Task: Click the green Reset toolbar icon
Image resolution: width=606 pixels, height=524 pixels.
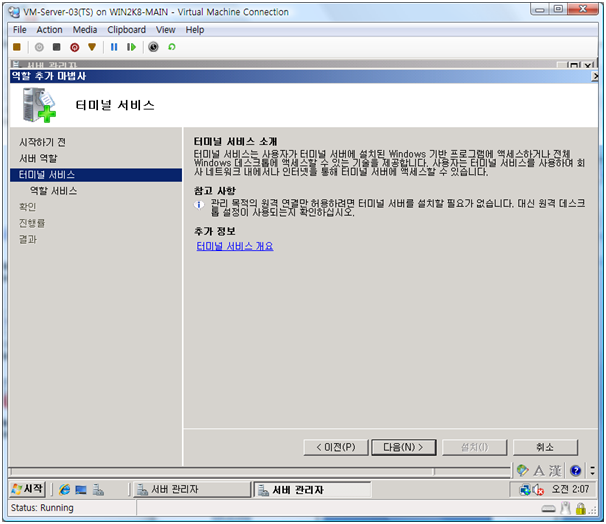Action: (131, 47)
